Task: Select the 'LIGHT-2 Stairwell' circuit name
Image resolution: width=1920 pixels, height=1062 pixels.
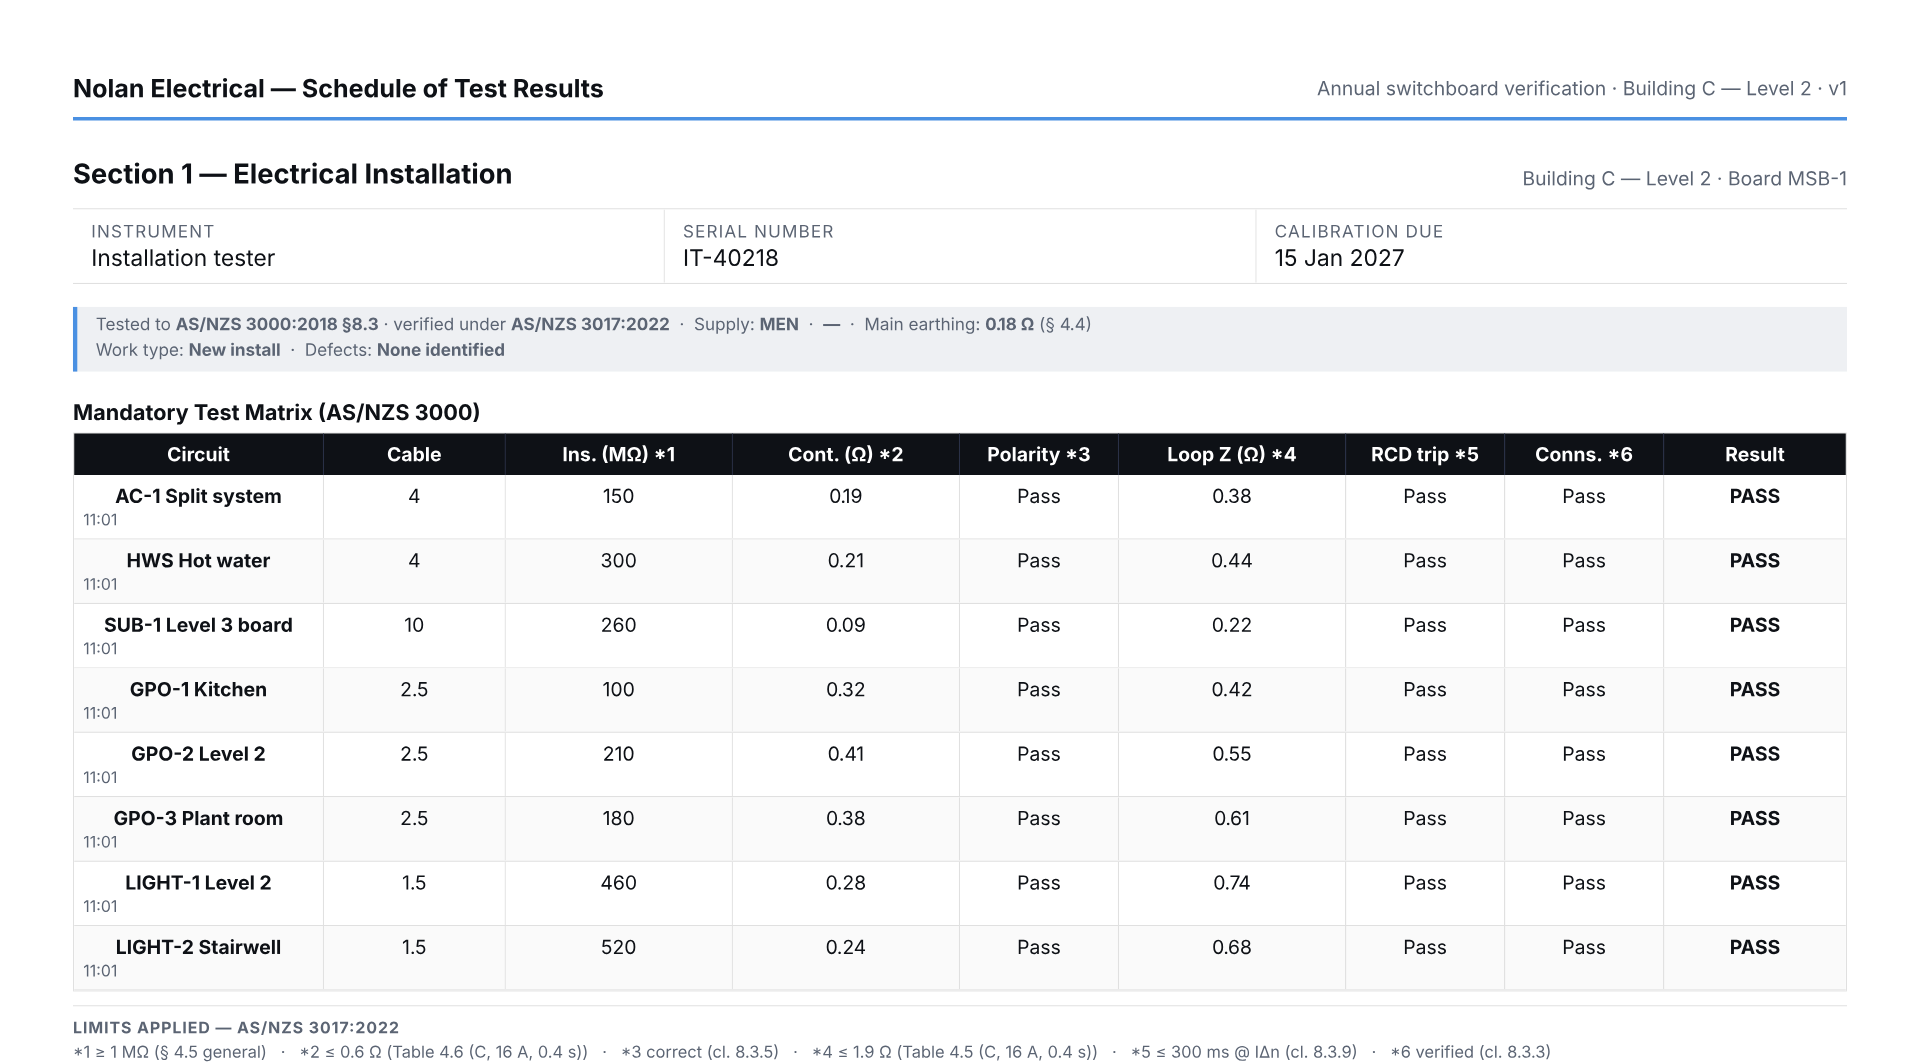Action: click(x=198, y=947)
